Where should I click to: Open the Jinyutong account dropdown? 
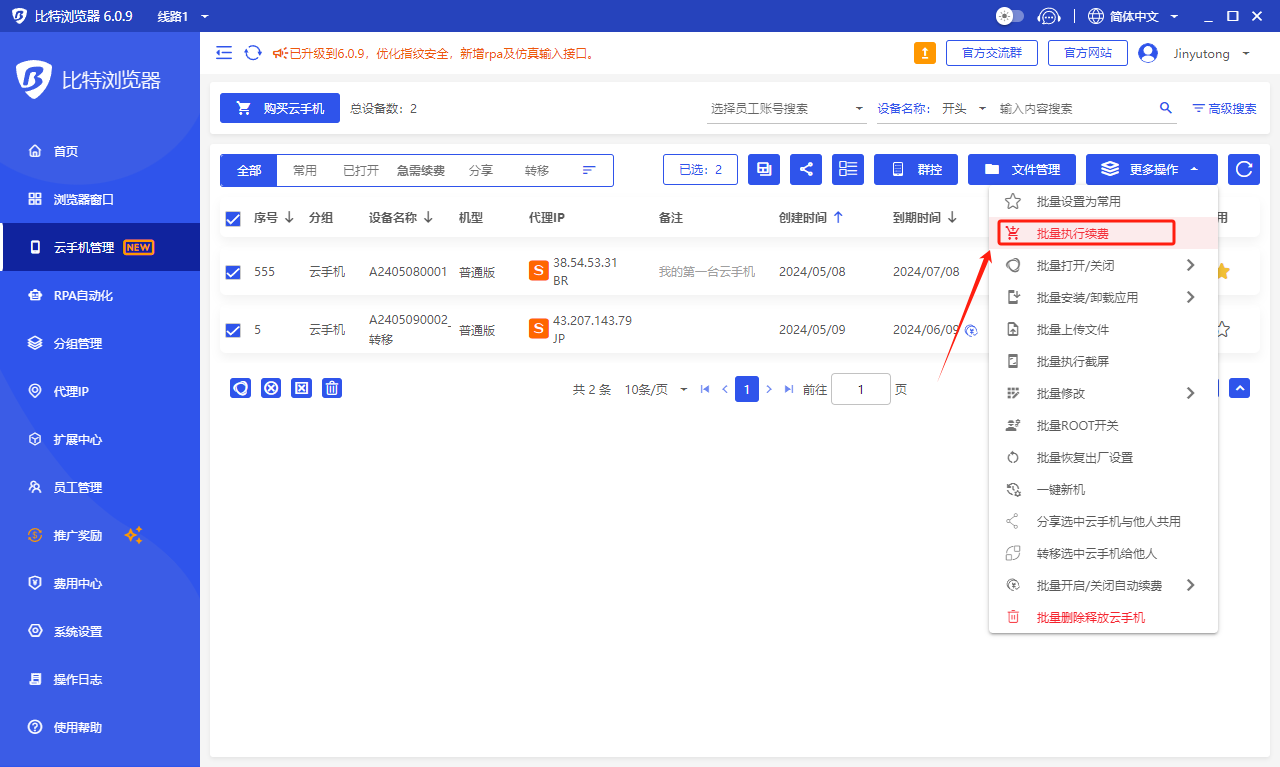(x=1211, y=53)
